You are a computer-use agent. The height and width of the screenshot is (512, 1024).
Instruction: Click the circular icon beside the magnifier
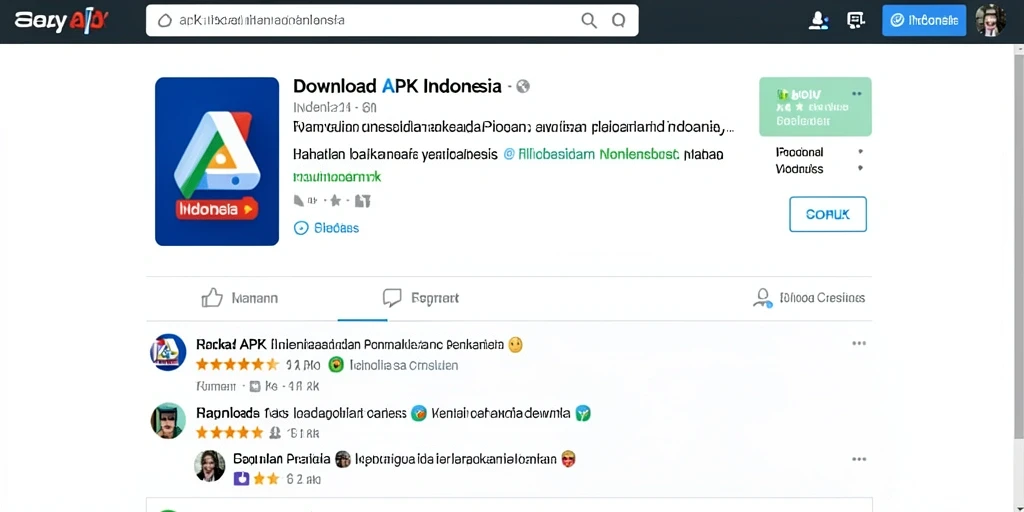[618, 21]
